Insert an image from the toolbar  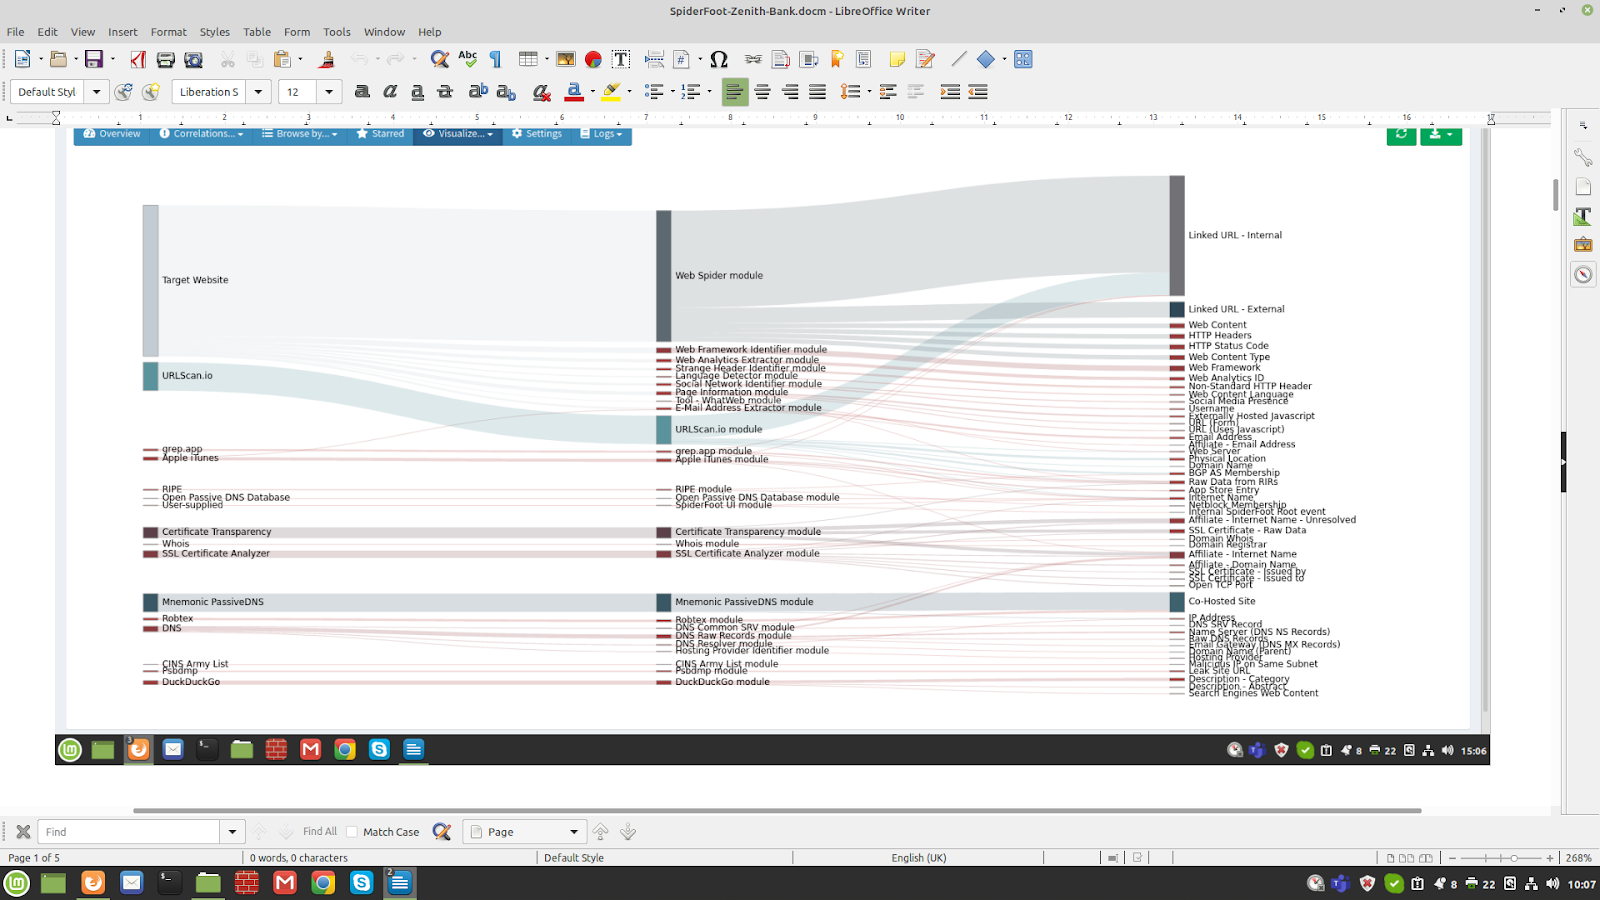pos(566,59)
